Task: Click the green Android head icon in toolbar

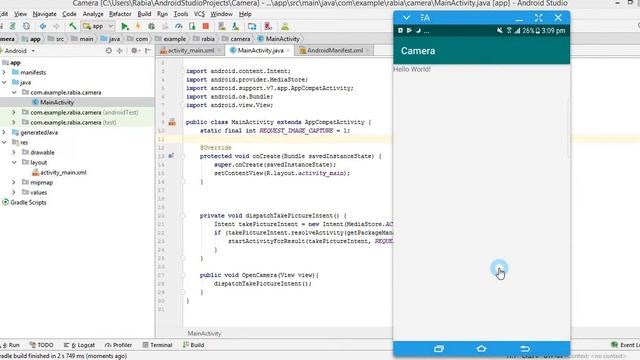Action: point(285,27)
